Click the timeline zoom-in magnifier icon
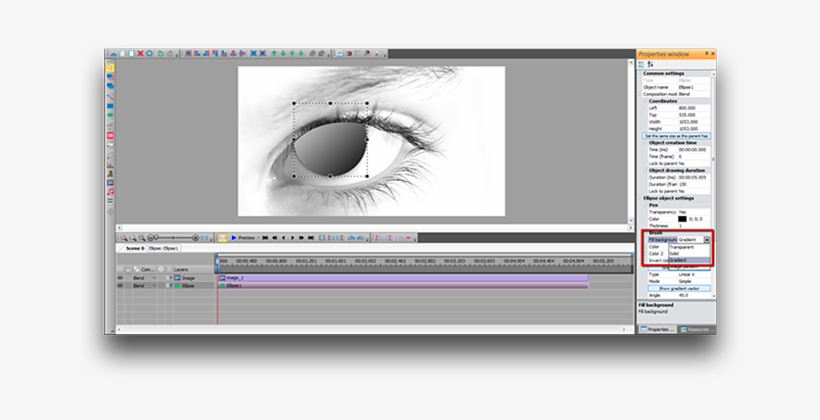820x420 pixels. point(124,238)
